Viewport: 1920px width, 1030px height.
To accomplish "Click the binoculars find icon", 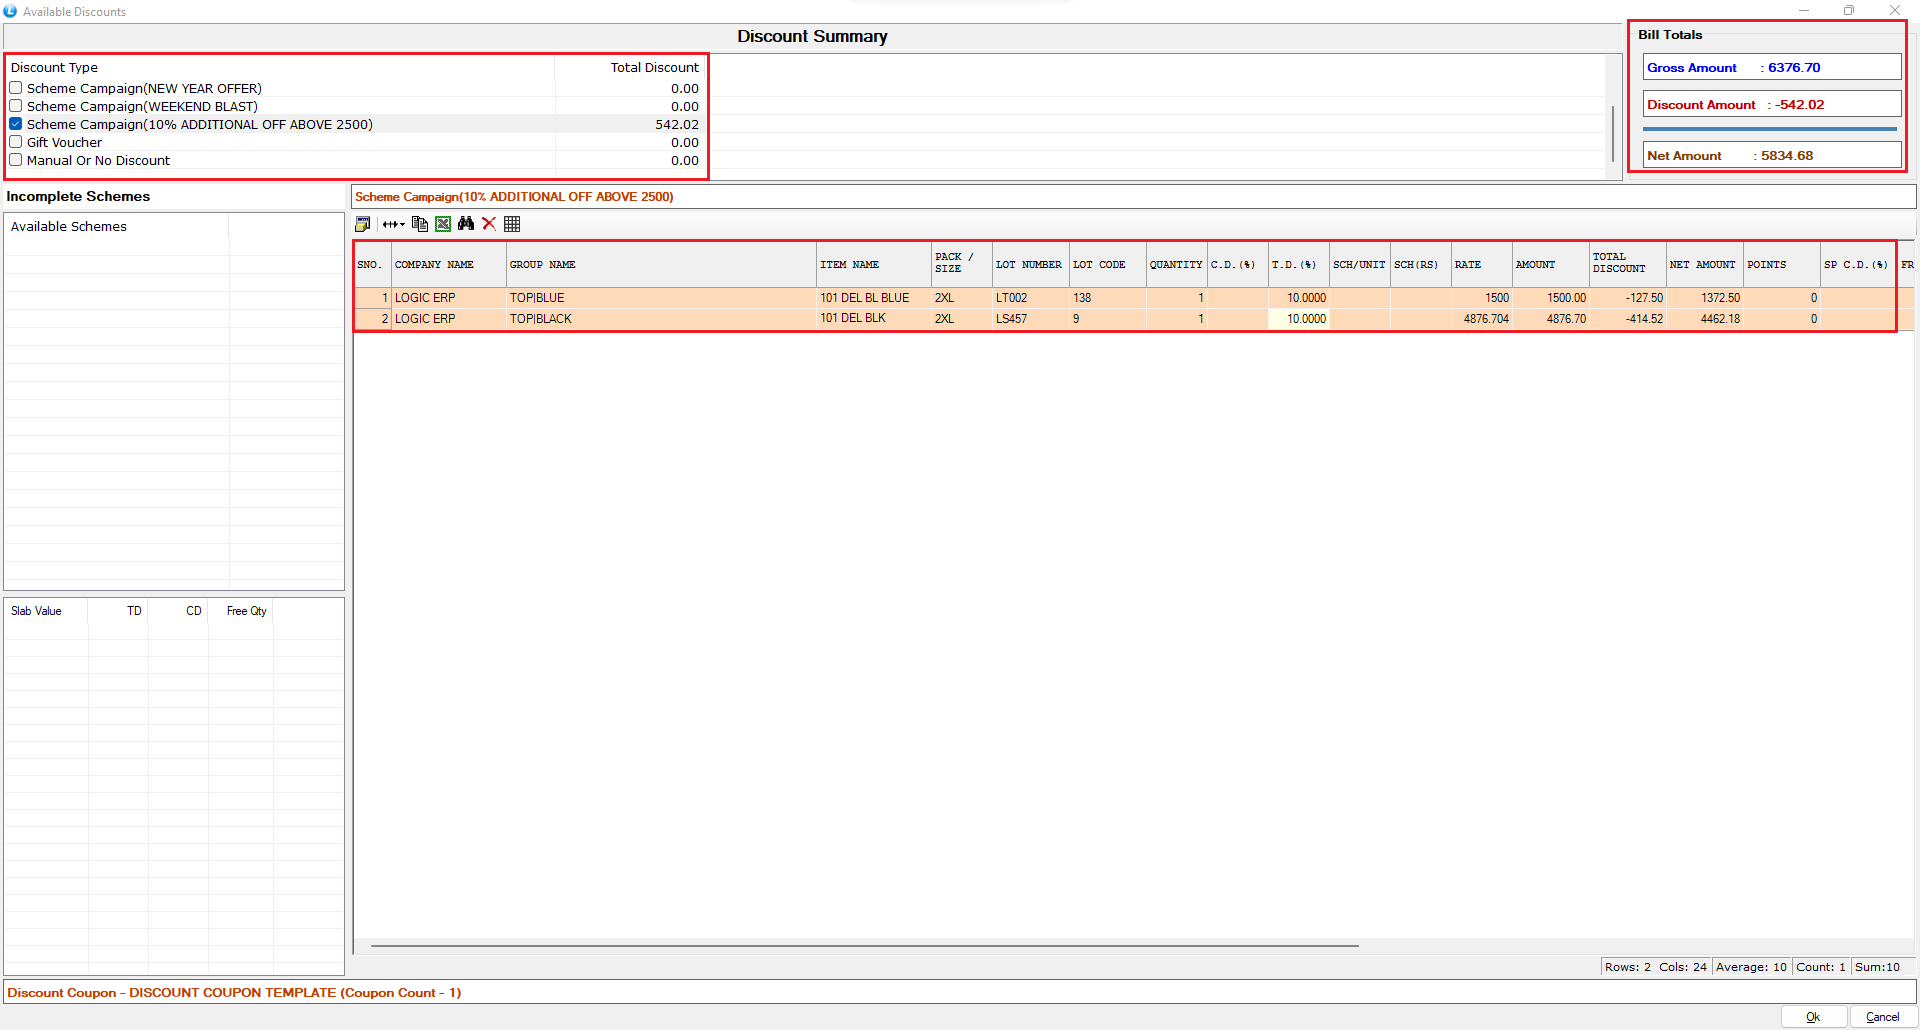I will point(466,224).
